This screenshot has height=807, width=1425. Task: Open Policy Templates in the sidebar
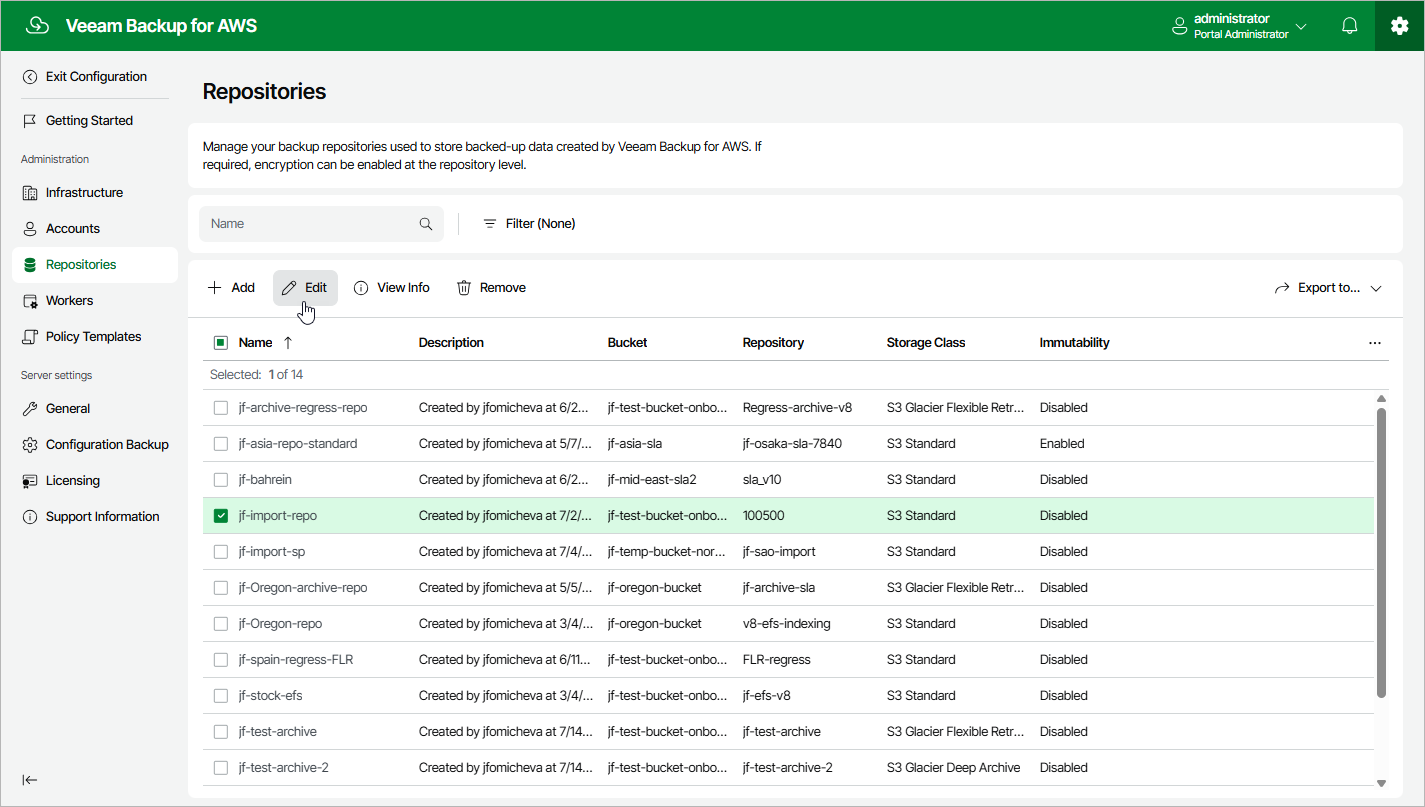[x=95, y=337]
